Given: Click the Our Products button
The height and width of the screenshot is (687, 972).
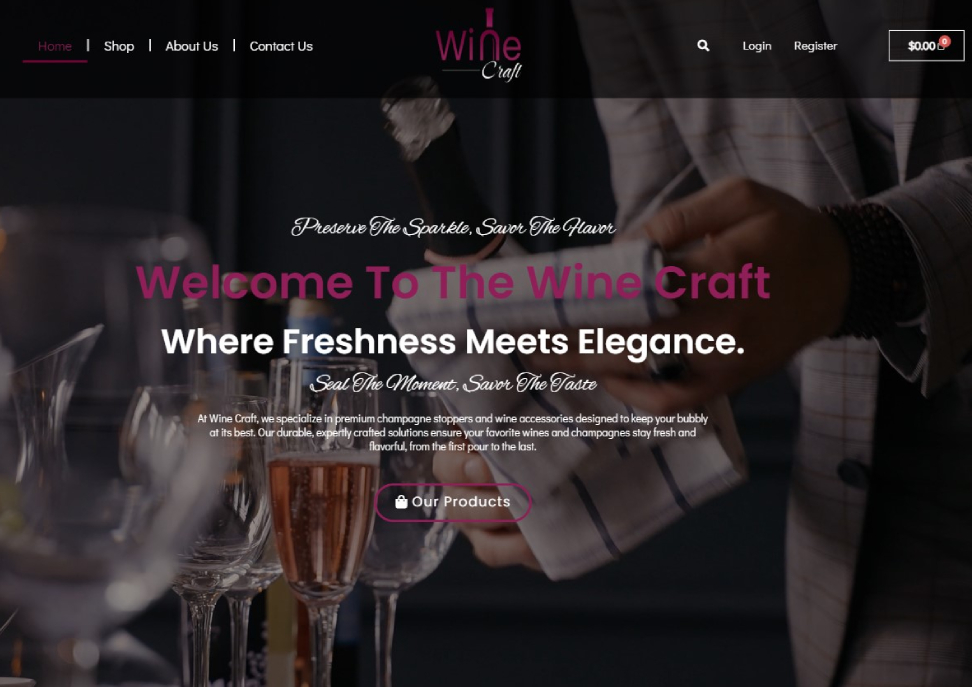Looking at the screenshot, I should point(453,502).
